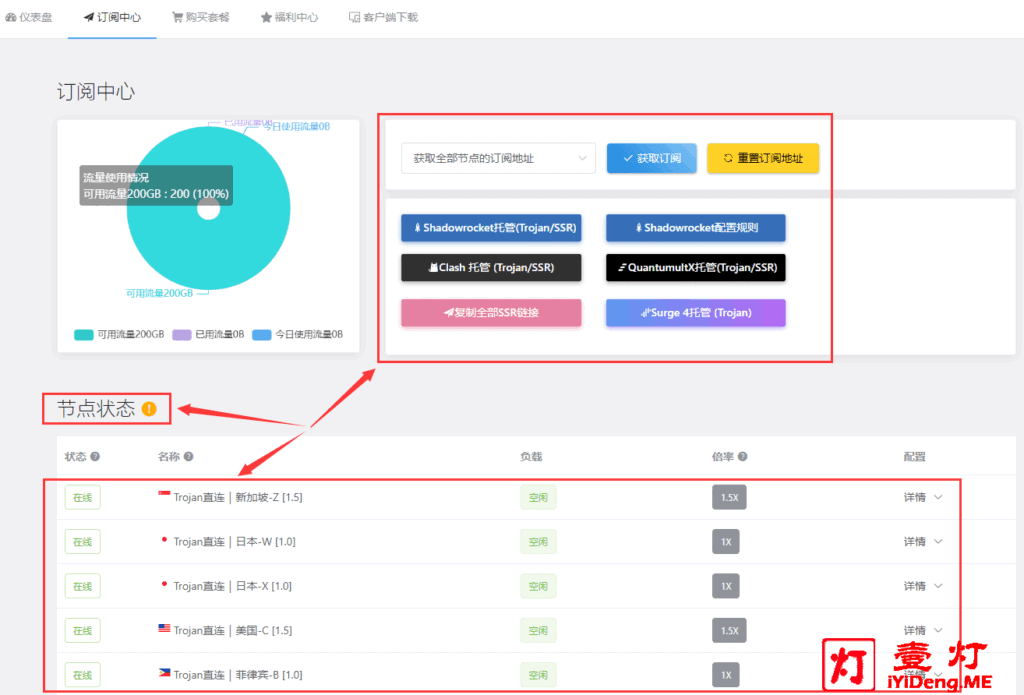Expand 详情 for 美国-C node
This screenshot has height=695, width=1024.
click(x=923, y=630)
